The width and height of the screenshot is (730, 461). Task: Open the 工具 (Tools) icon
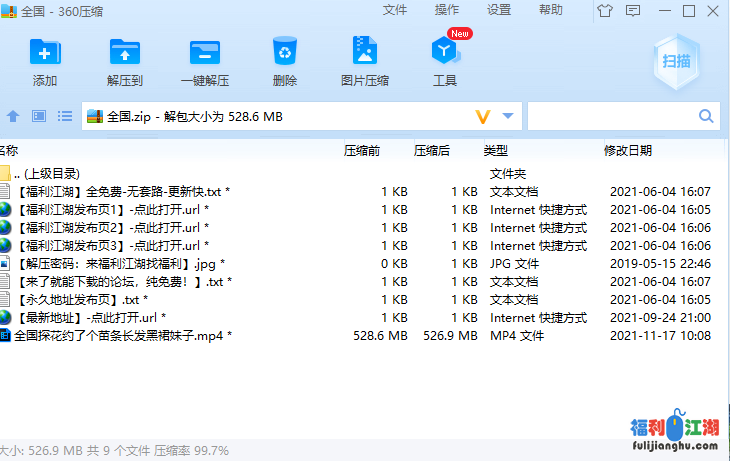tap(445, 52)
